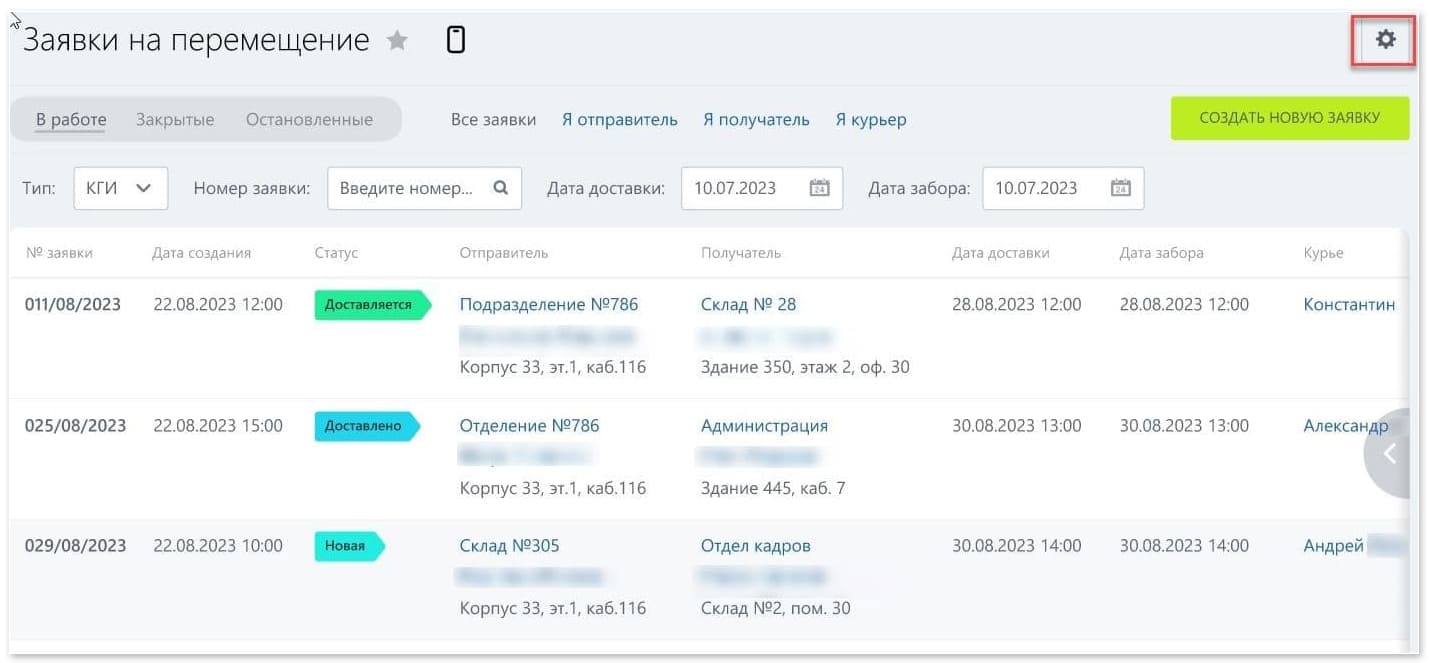1429x663 pixels.
Task: Open the settings gear icon
Action: (x=1385, y=40)
